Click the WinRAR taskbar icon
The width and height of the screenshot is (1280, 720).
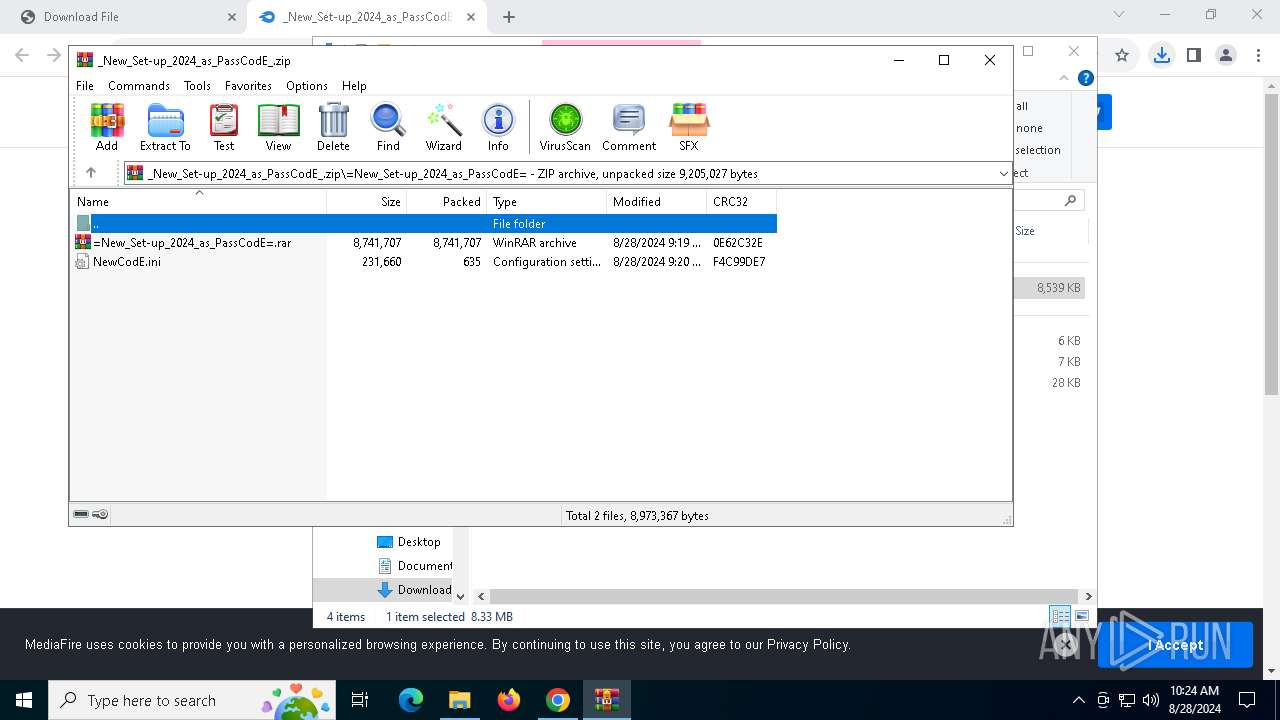[607, 700]
